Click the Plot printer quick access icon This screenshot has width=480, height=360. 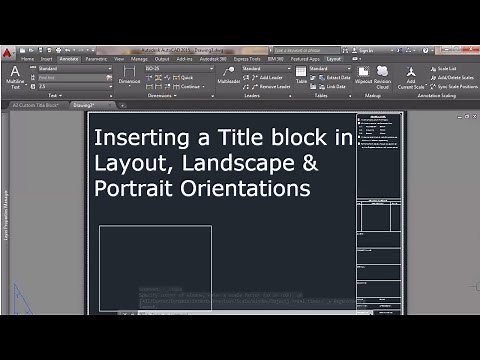pyautogui.click(x=59, y=50)
